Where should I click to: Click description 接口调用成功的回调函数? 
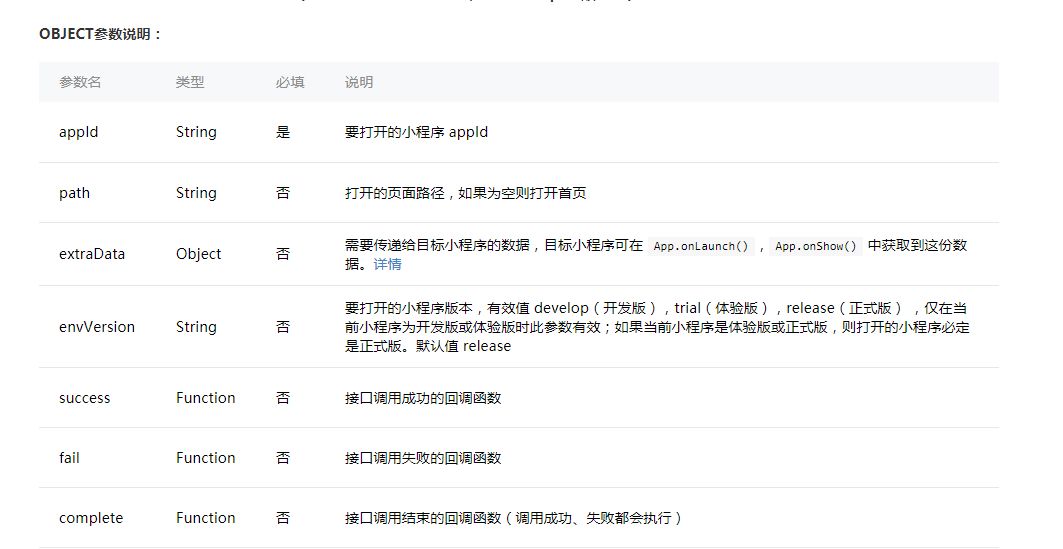(423, 399)
